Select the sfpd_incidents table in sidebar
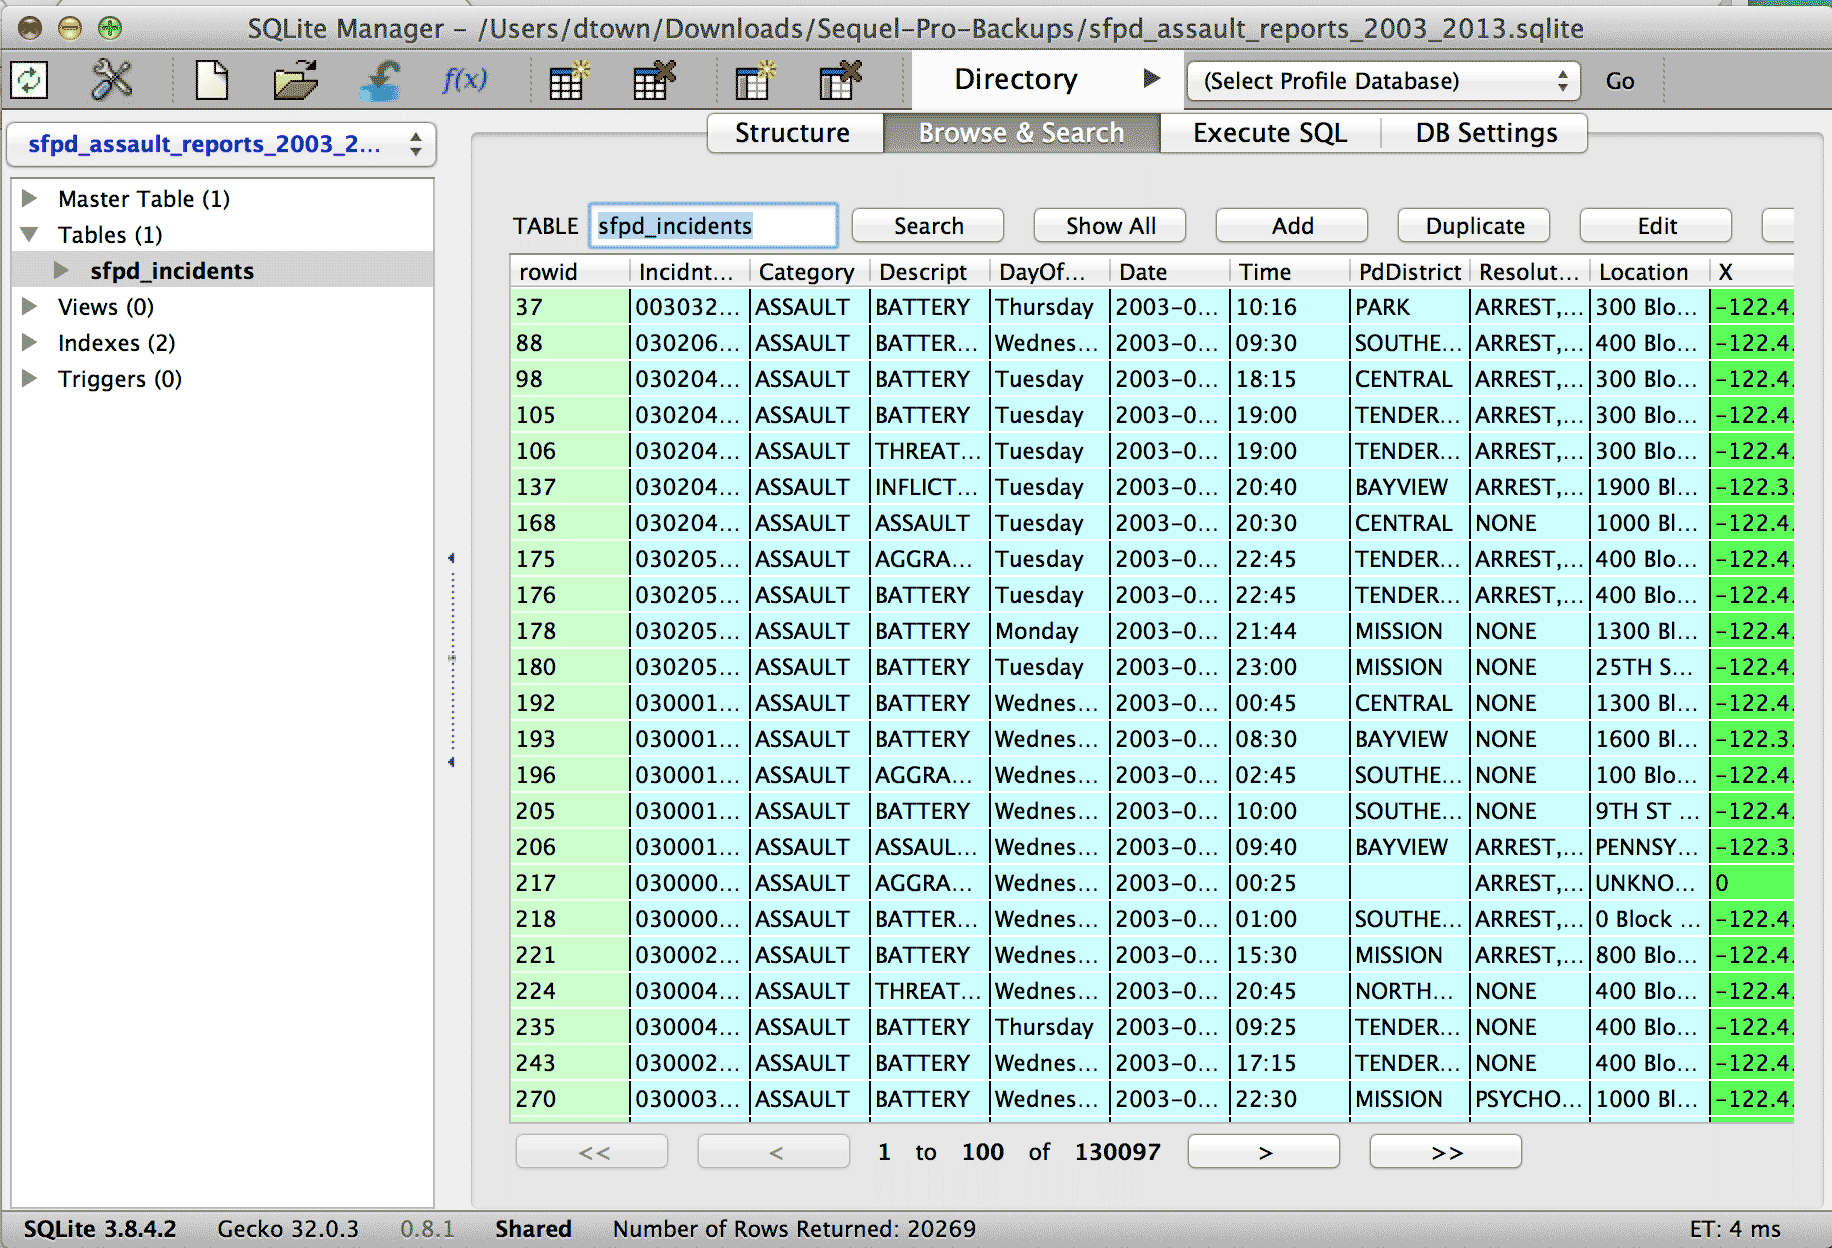The height and width of the screenshot is (1248, 1832). pyautogui.click(x=172, y=270)
